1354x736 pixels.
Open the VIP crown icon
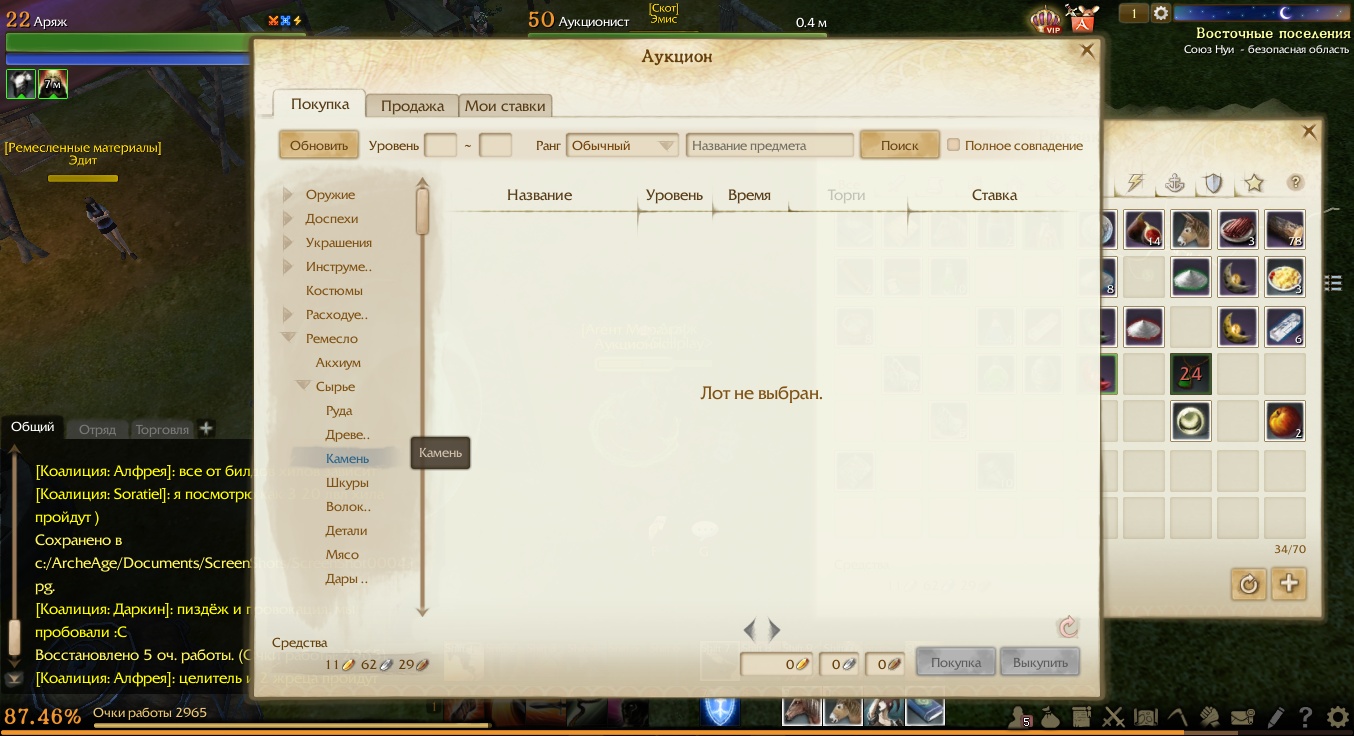point(1045,19)
